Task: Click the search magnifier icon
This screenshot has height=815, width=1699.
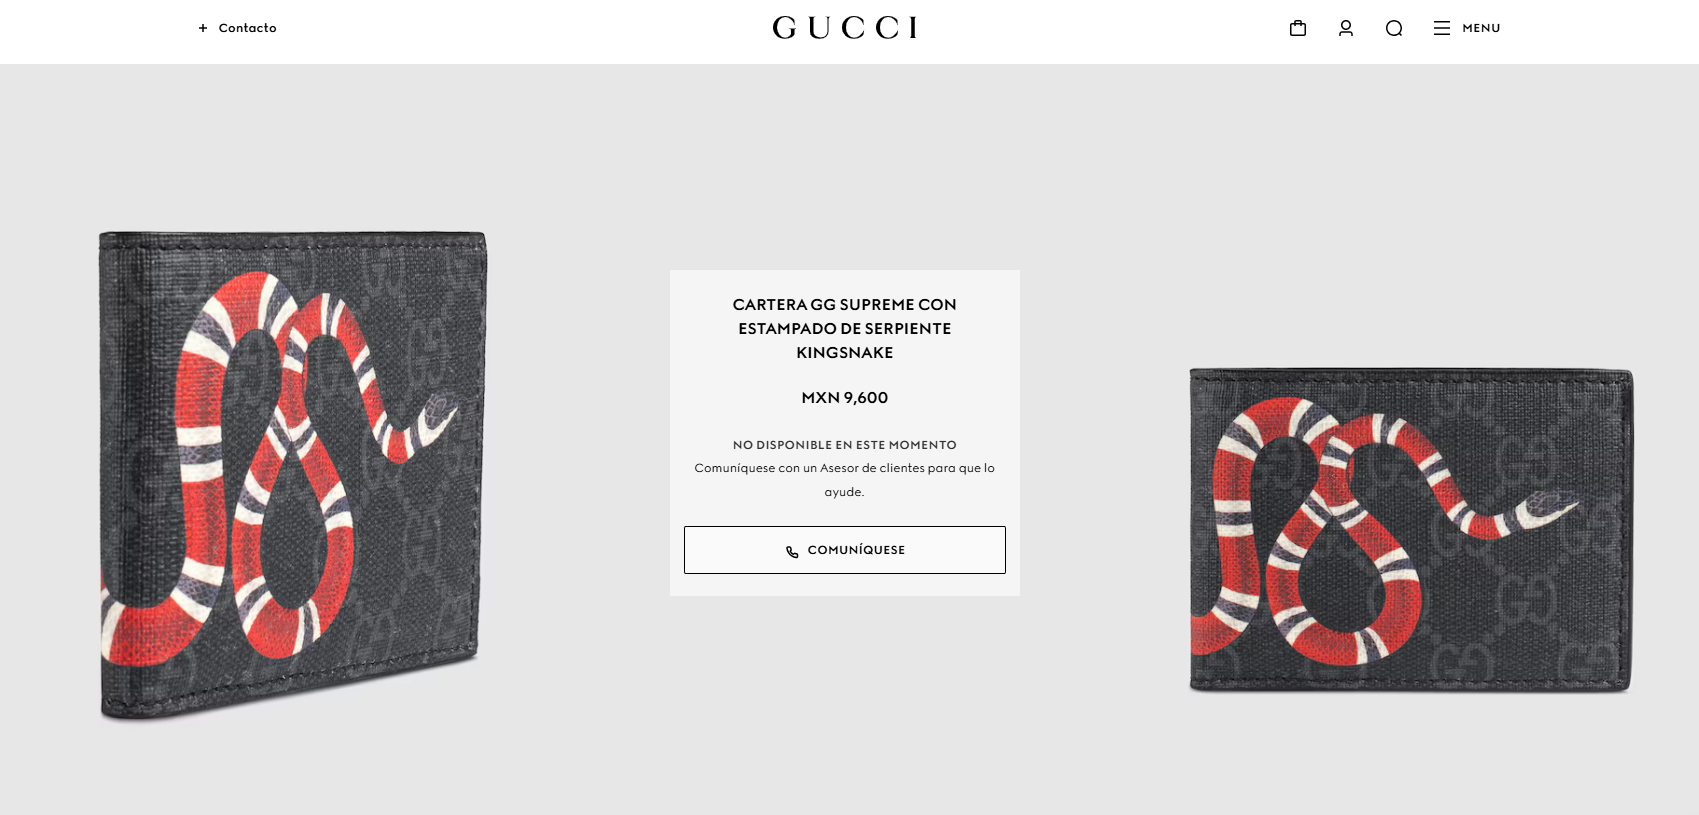Action: click(1394, 28)
